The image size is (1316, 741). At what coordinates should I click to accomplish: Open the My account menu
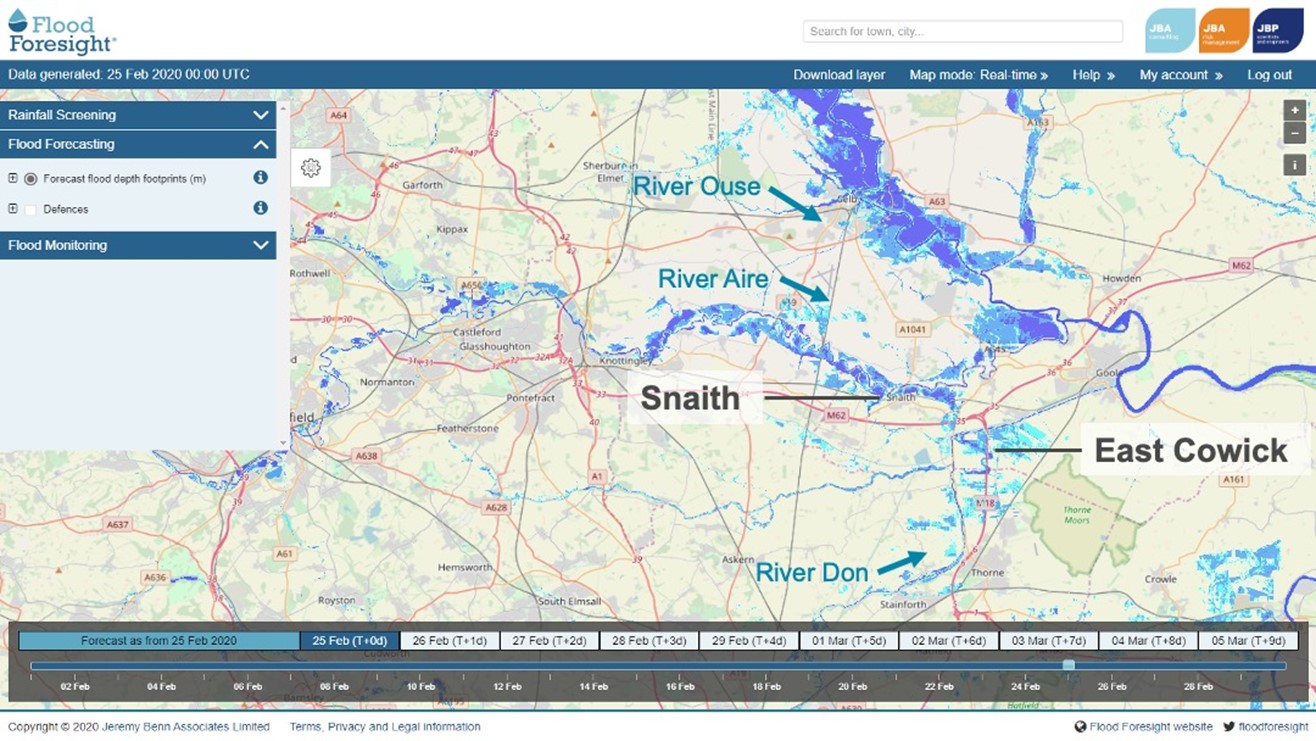(1180, 75)
